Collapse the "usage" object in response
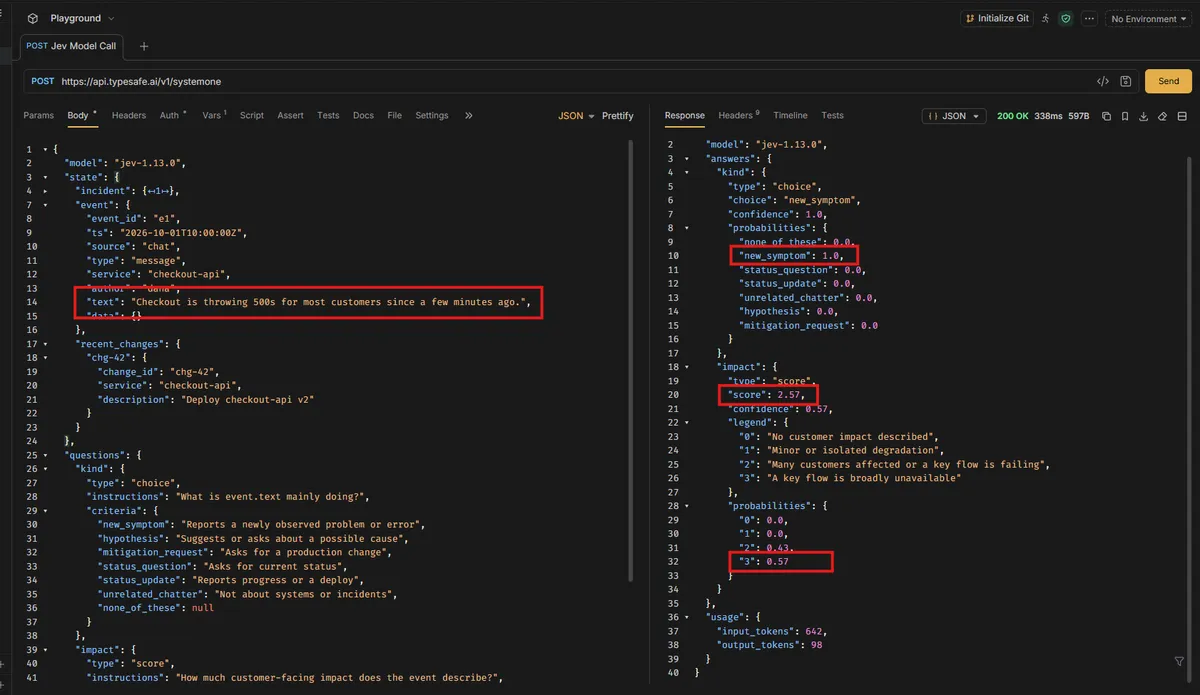Viewport: 1200px width, 695px height. click(x=686, y=617)
